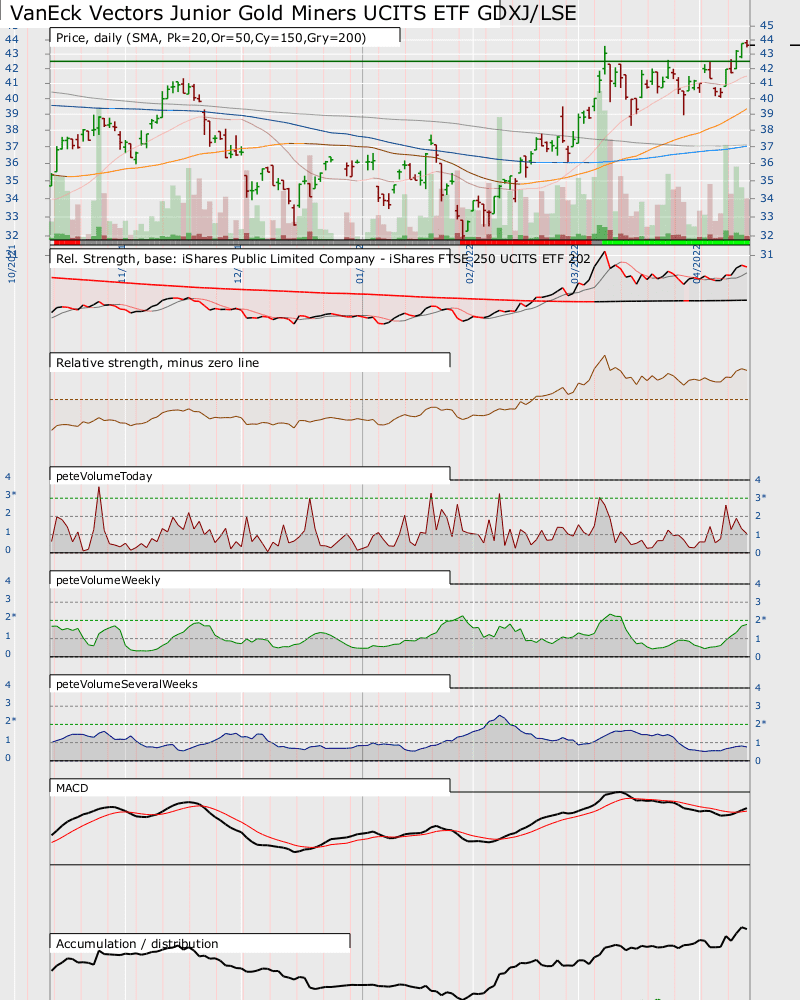Select the Accumulation / distribution panel label
The height and width of the screenshot is (1000, 800).
137,944
